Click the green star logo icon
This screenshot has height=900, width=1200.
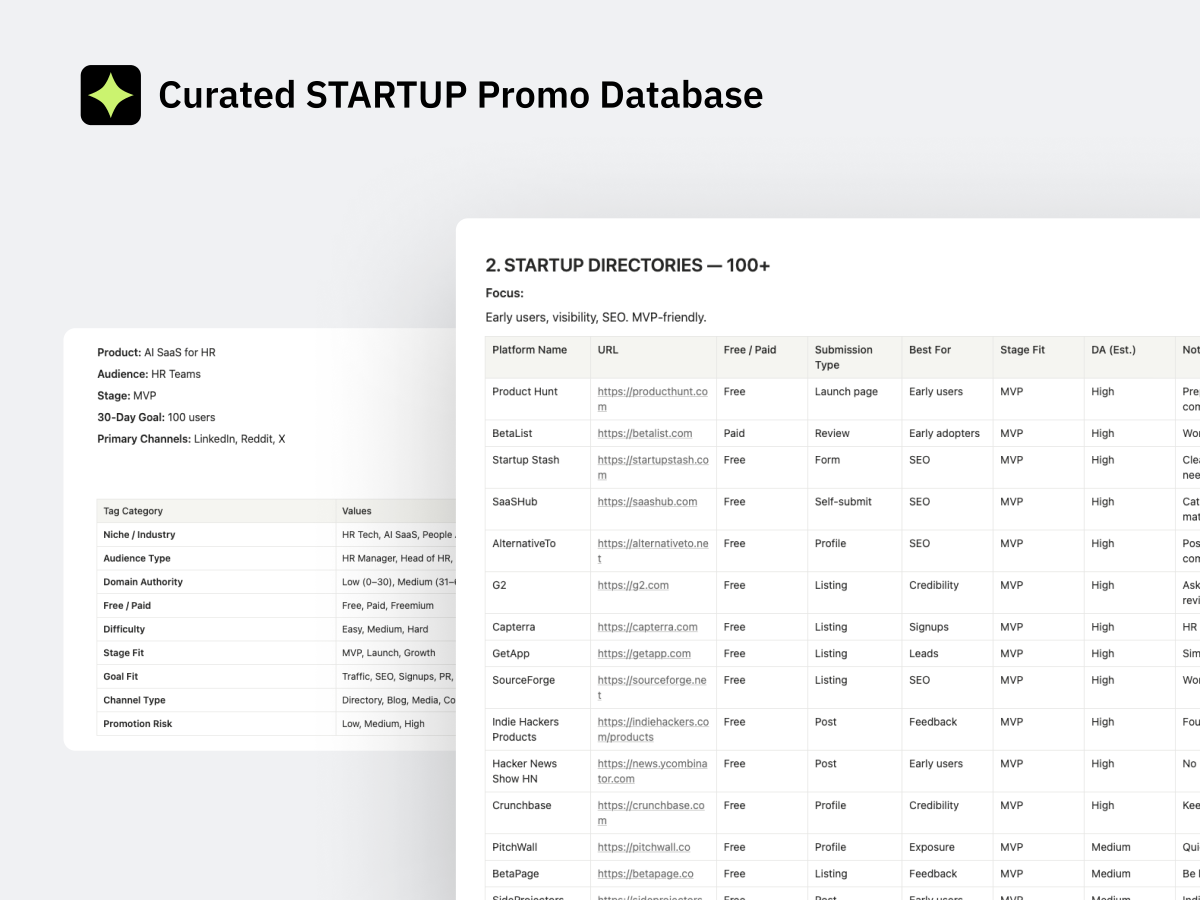[111, 95]
